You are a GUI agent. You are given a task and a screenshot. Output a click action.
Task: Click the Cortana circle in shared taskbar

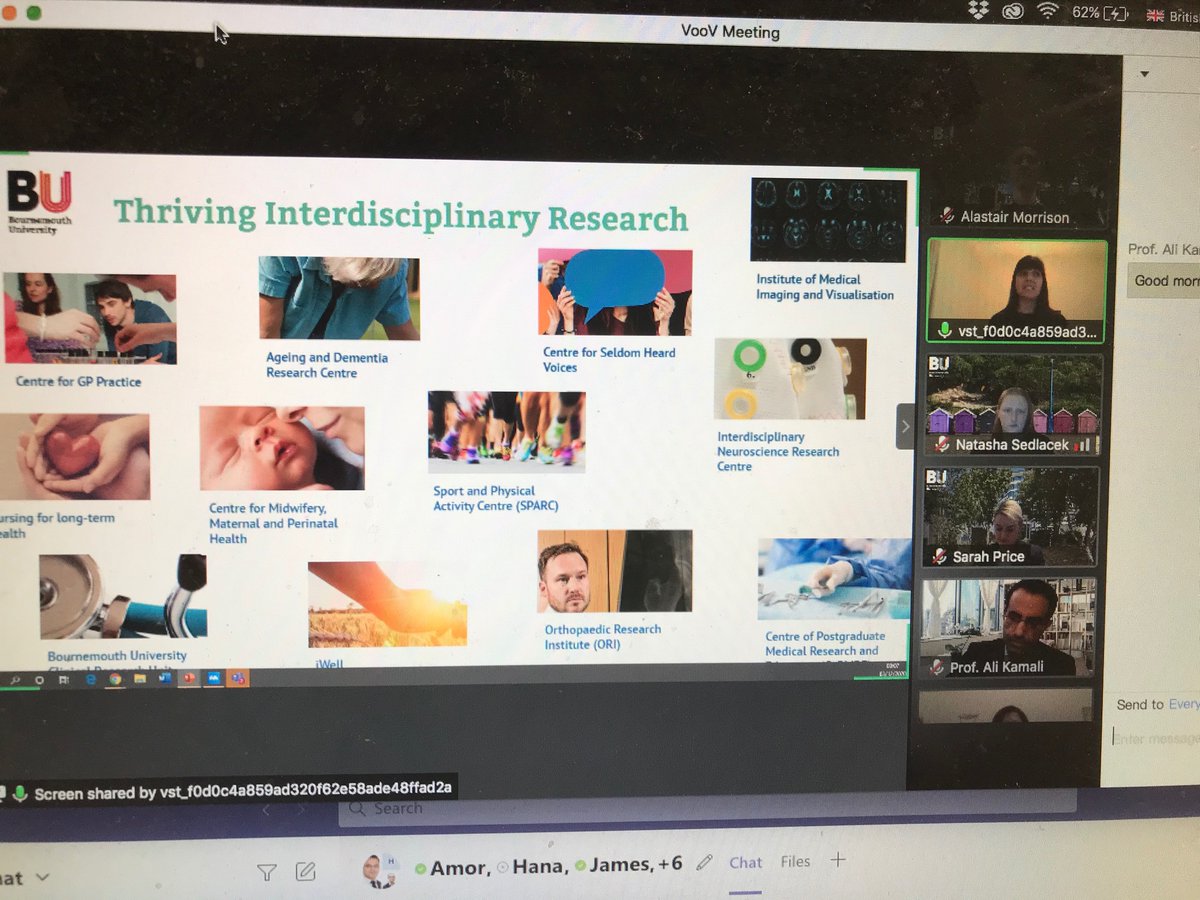pos(40,680)
